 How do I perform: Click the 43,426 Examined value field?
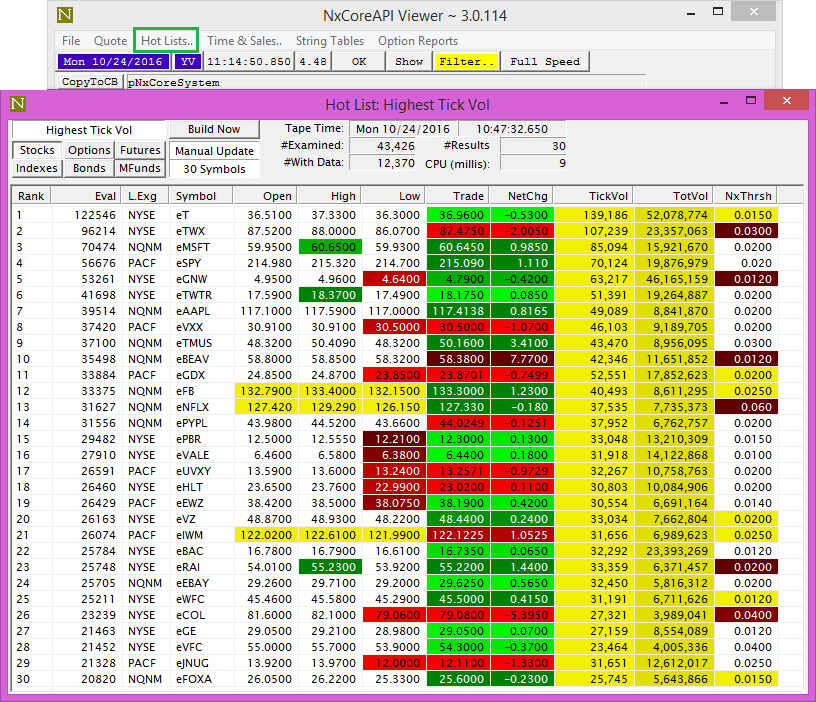382,146
